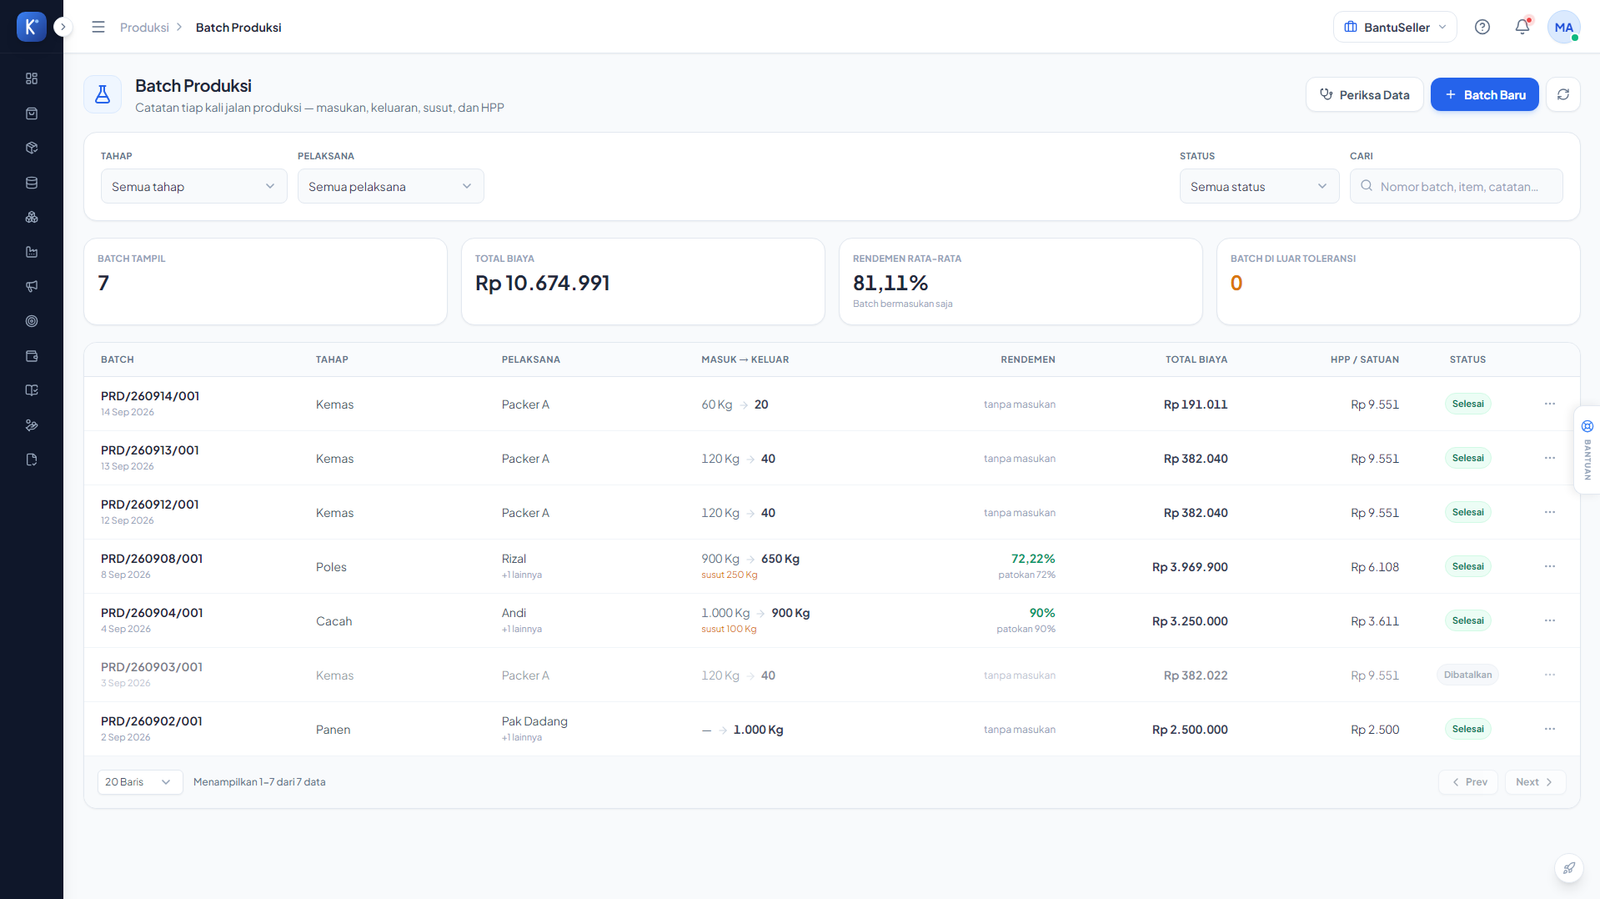Click the rocket icon at bottom right
The image size is (1600, 899).
pyautogui.click(x=1569, y=868)
